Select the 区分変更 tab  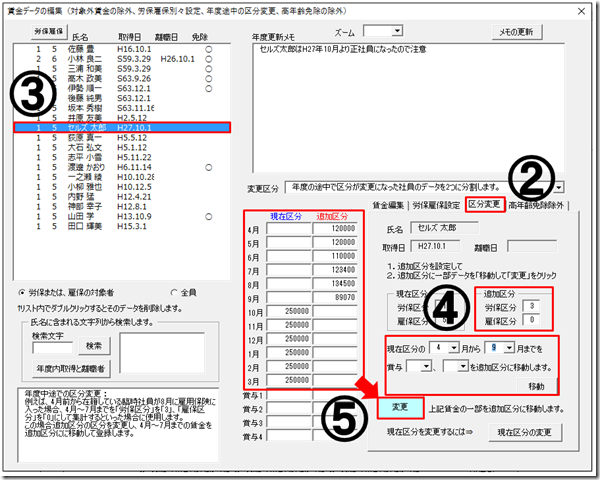point(486,204)
